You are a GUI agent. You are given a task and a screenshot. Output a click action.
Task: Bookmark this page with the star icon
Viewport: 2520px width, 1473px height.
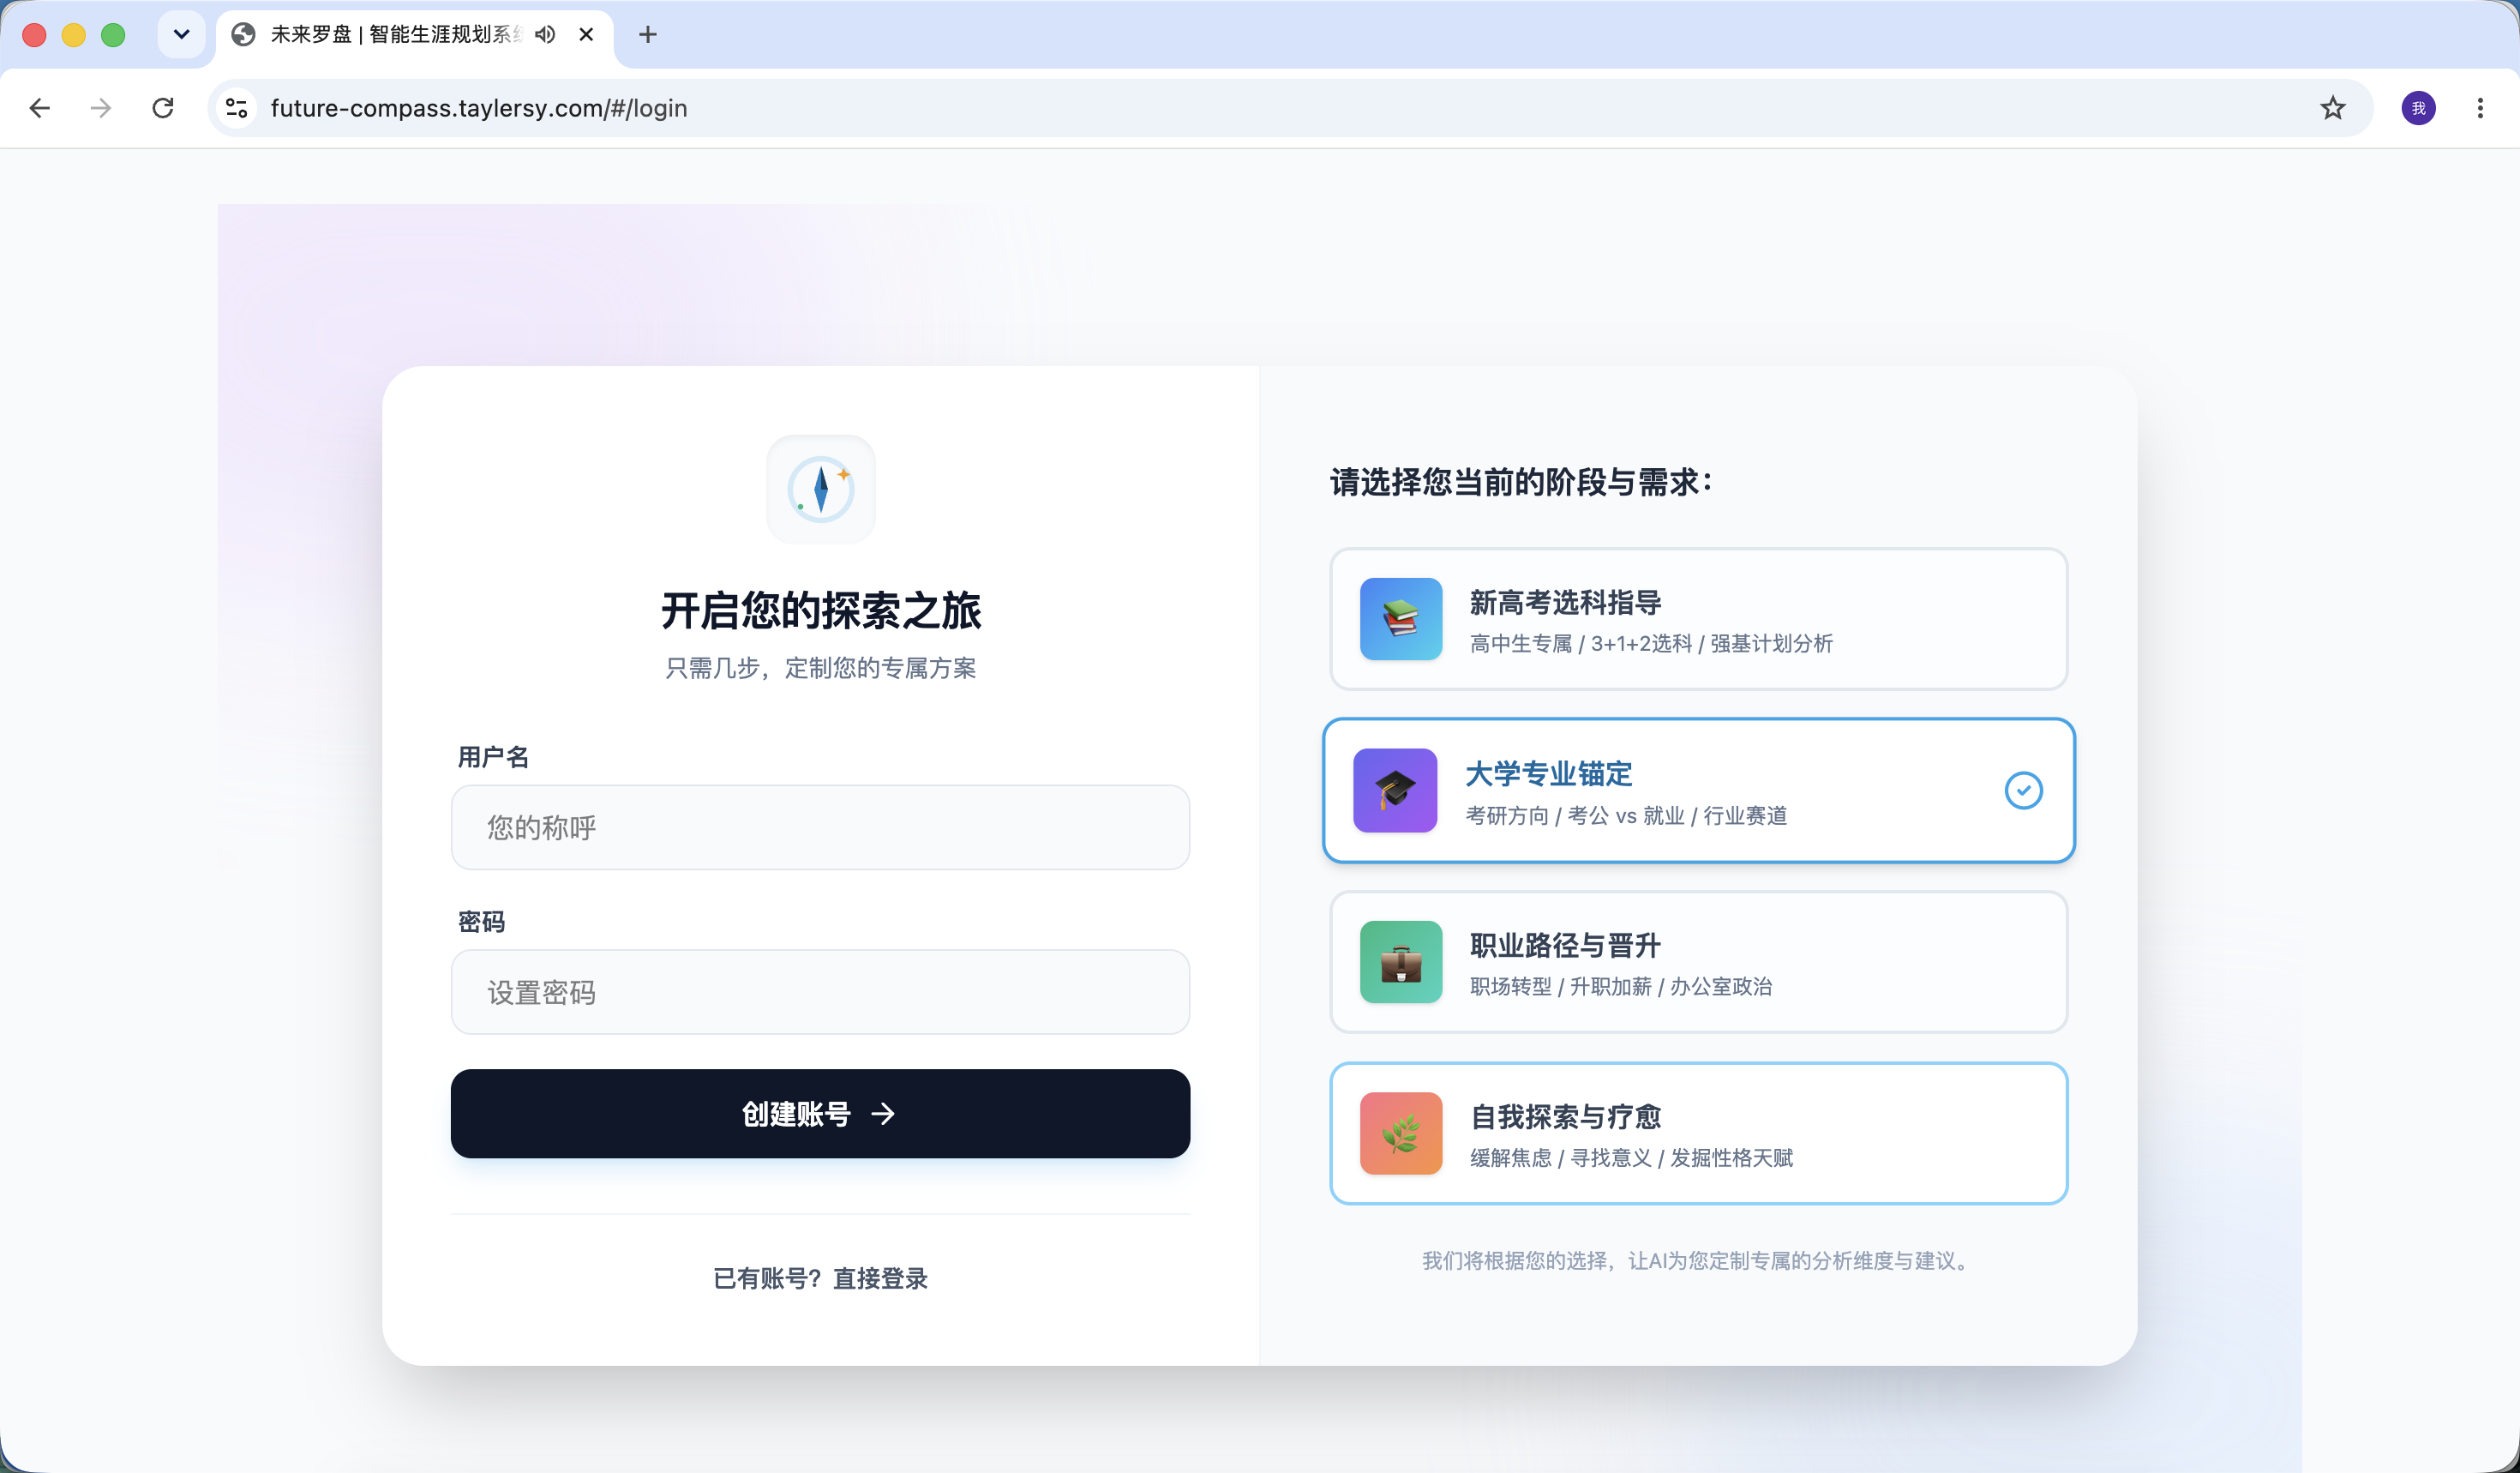(2332, 108)
